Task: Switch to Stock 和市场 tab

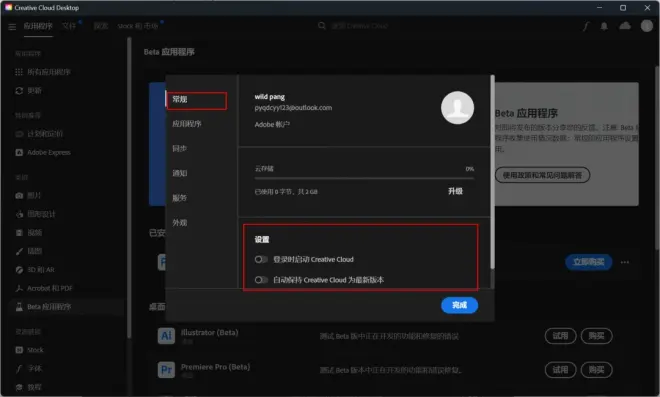Action: click(138, 26)
